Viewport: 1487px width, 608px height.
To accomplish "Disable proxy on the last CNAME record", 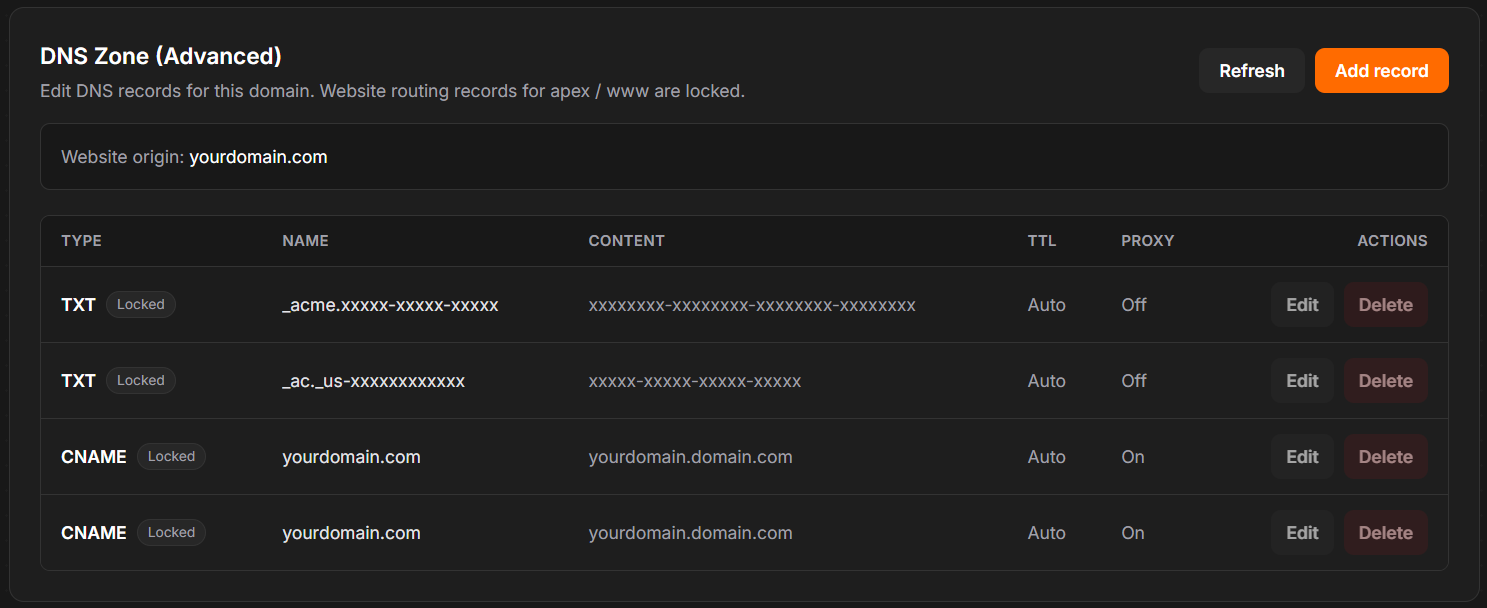I will (1132, 532).
